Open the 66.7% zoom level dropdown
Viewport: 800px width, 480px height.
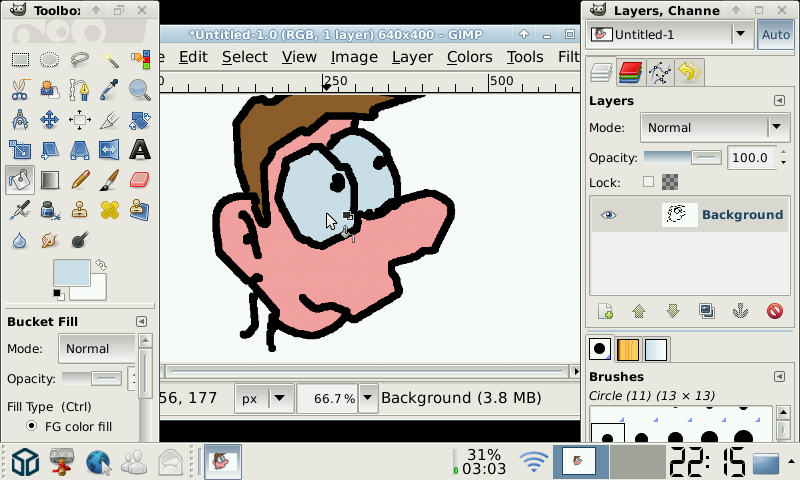pos(368,398)
